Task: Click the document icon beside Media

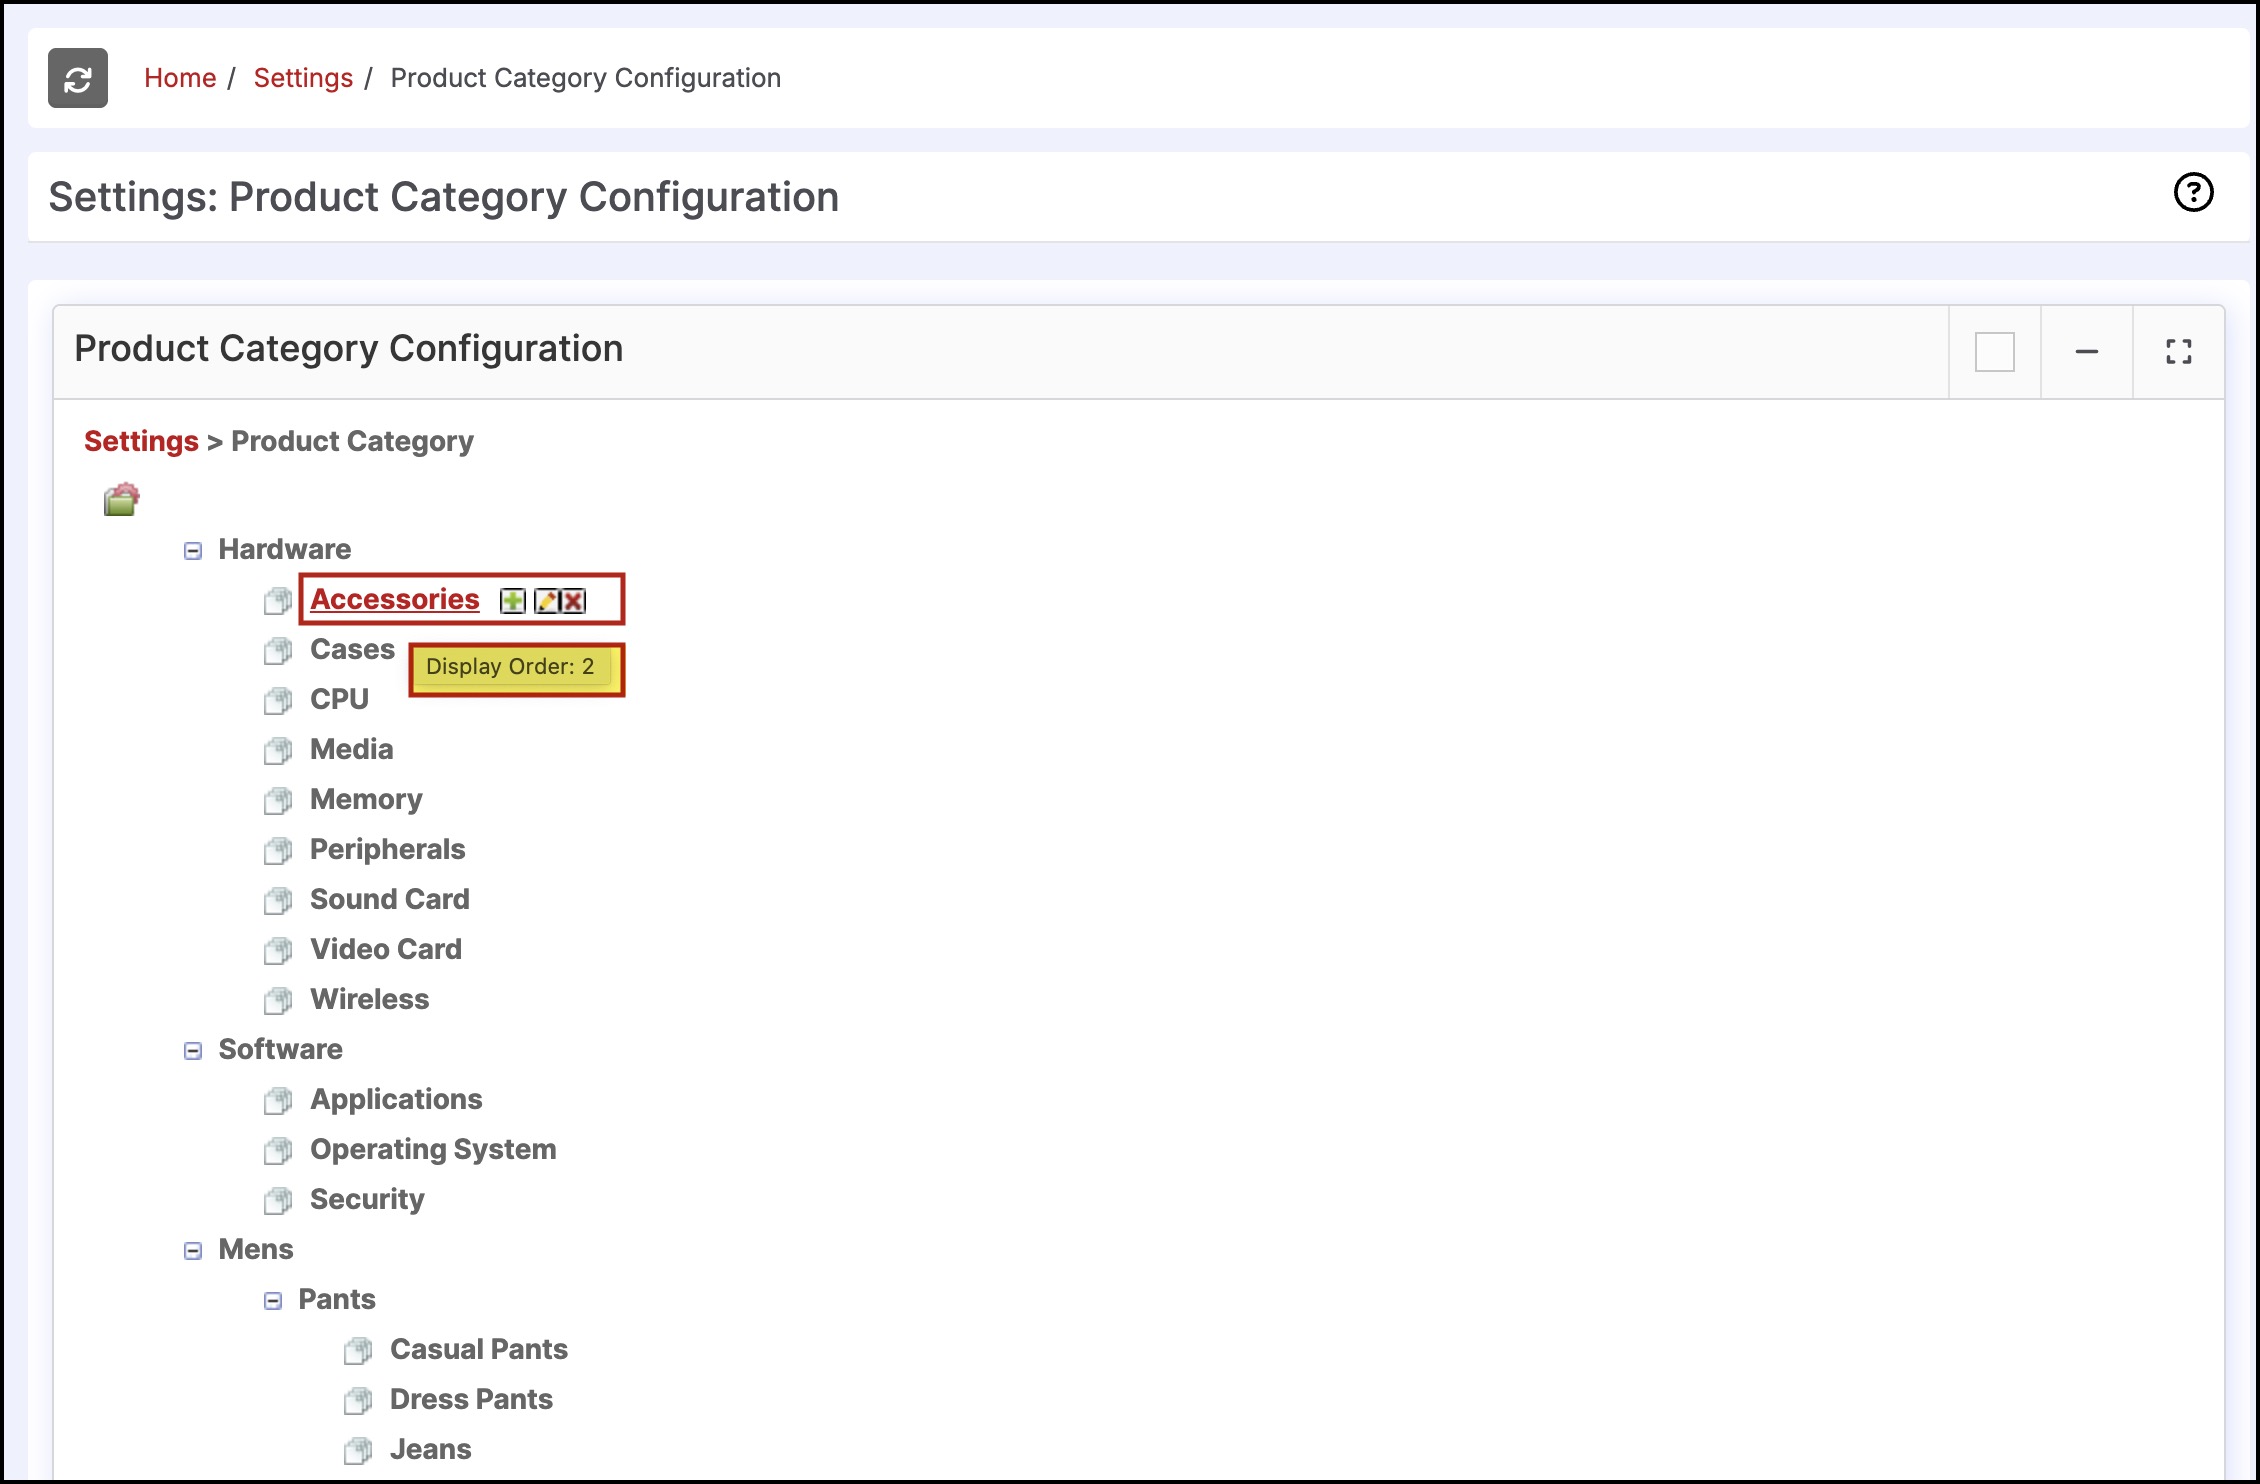Action: 278,751
